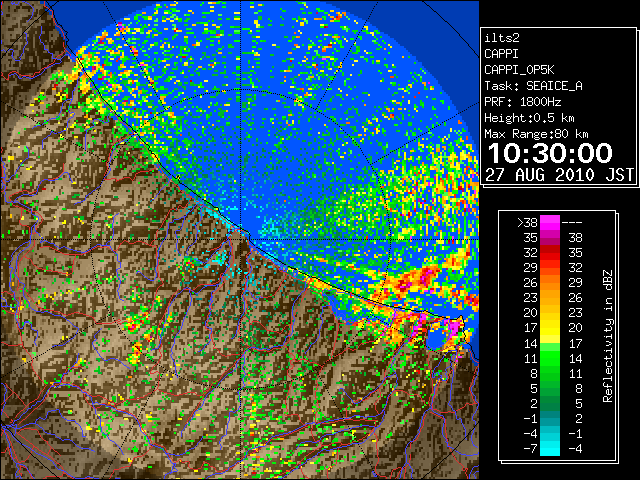Click the cyan -7 dBZ color swatch
The image size is (640, 480).
click(x=550, y=449)
